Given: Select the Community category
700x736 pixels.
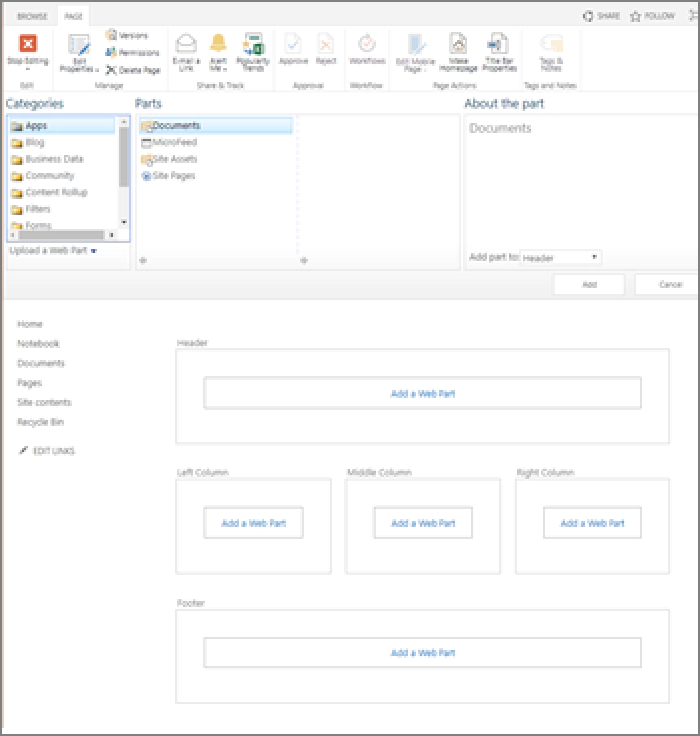Looking at the screenshot, I should pyautogui.click(x=43, y=176).
